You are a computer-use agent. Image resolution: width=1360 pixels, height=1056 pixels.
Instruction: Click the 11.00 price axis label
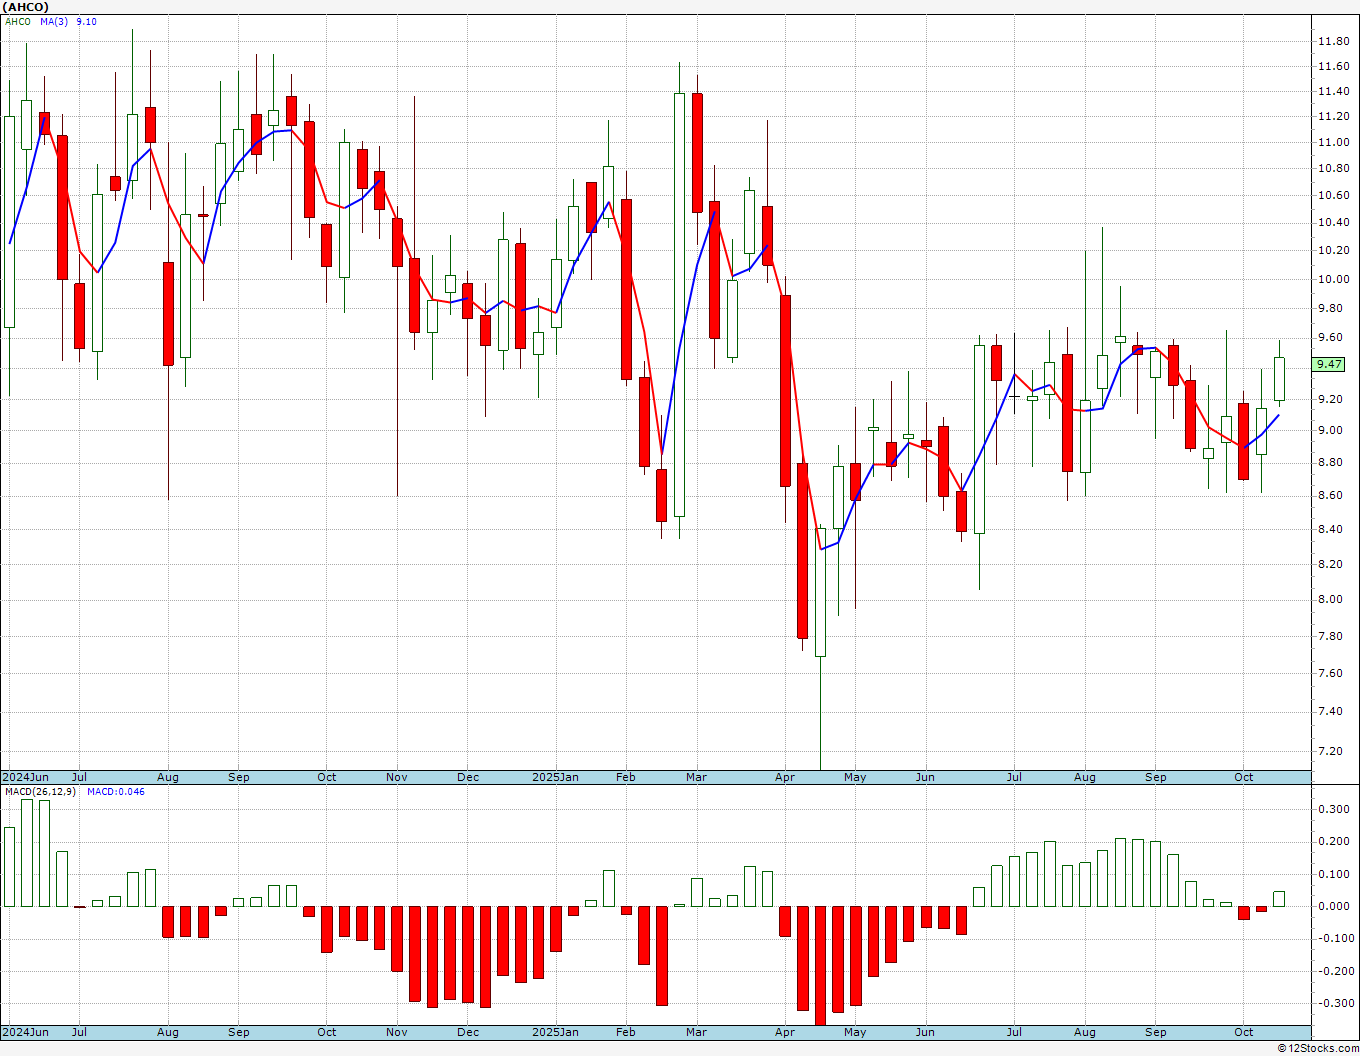click(x=1333, y=142)
